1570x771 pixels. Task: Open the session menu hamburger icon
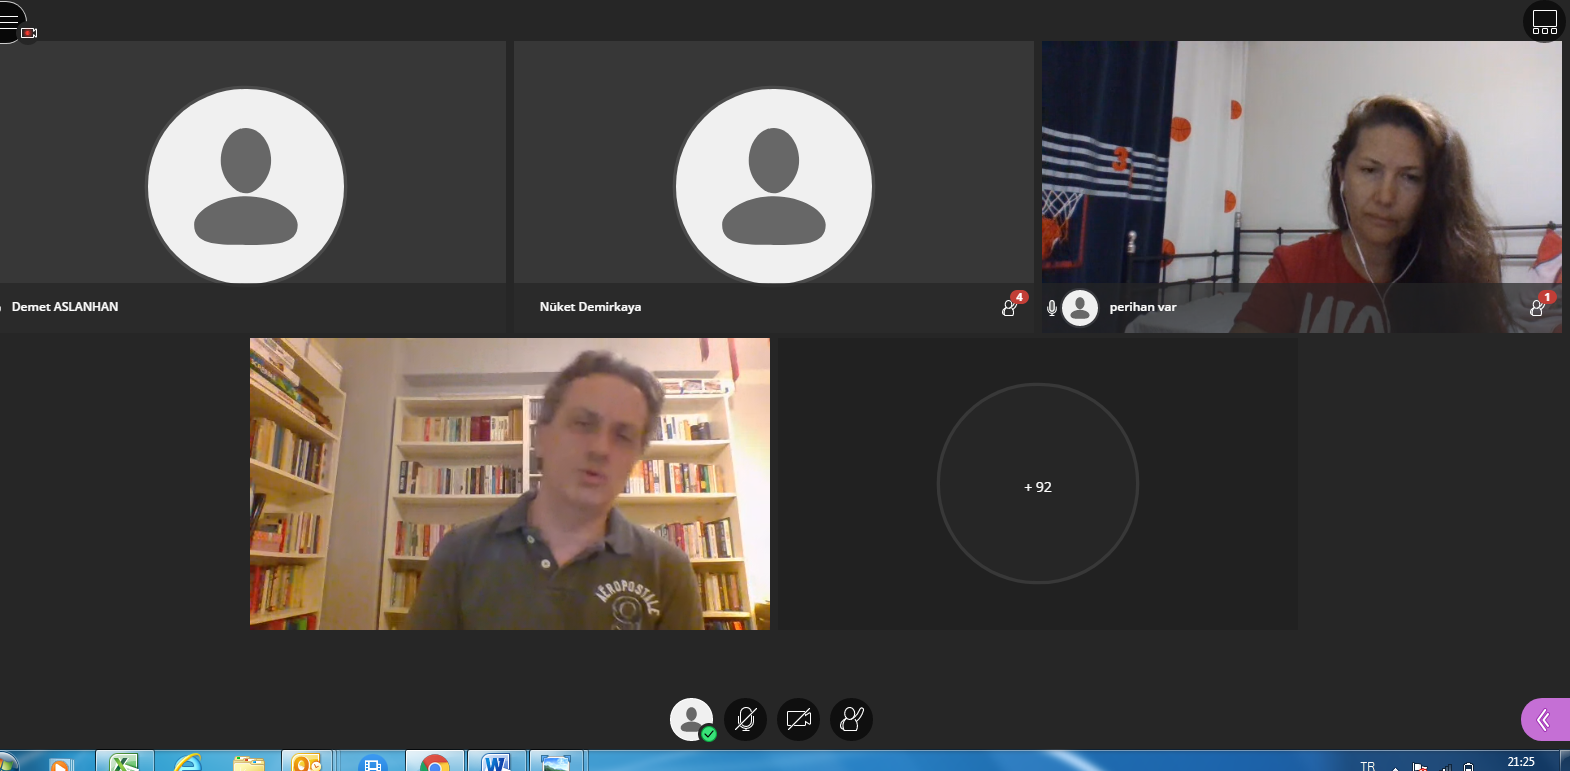pos(9,20)
